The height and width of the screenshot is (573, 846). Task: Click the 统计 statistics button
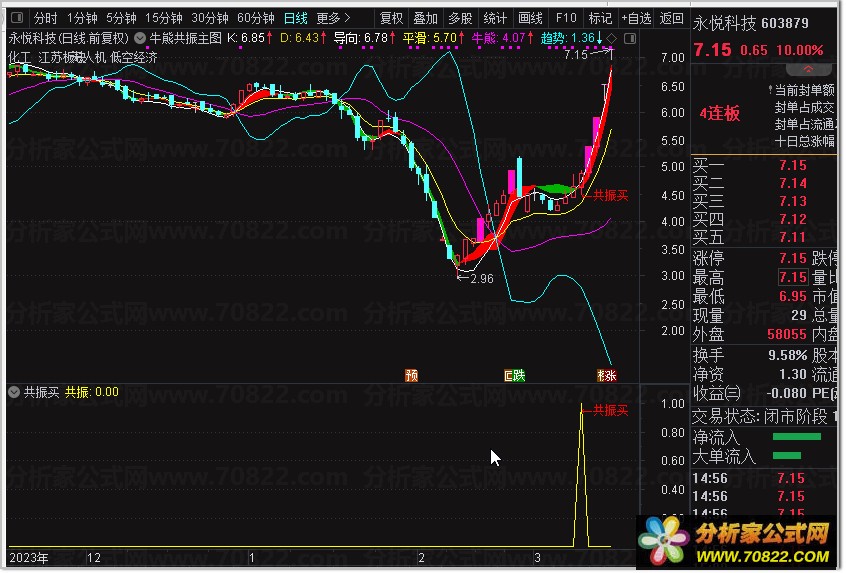point(495,18)
